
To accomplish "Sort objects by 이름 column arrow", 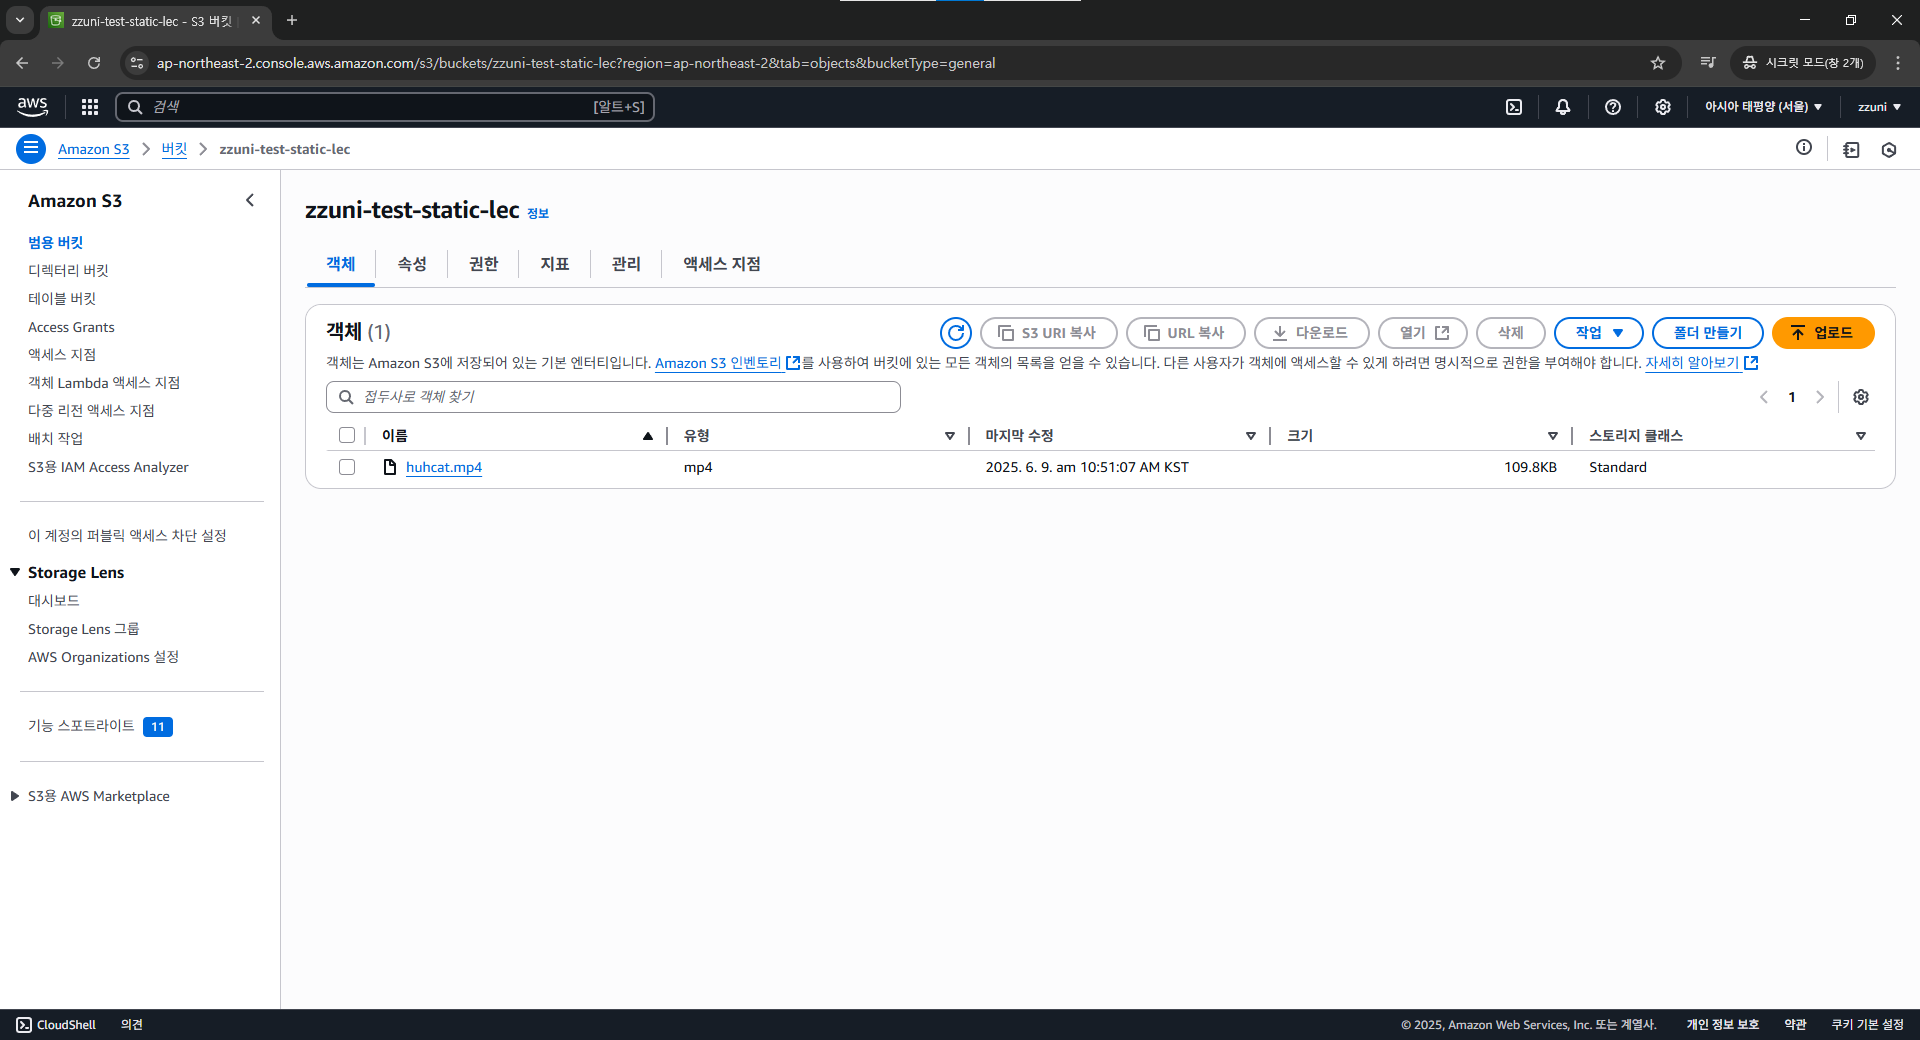I will pyautogui.click(x=648, y=436).
